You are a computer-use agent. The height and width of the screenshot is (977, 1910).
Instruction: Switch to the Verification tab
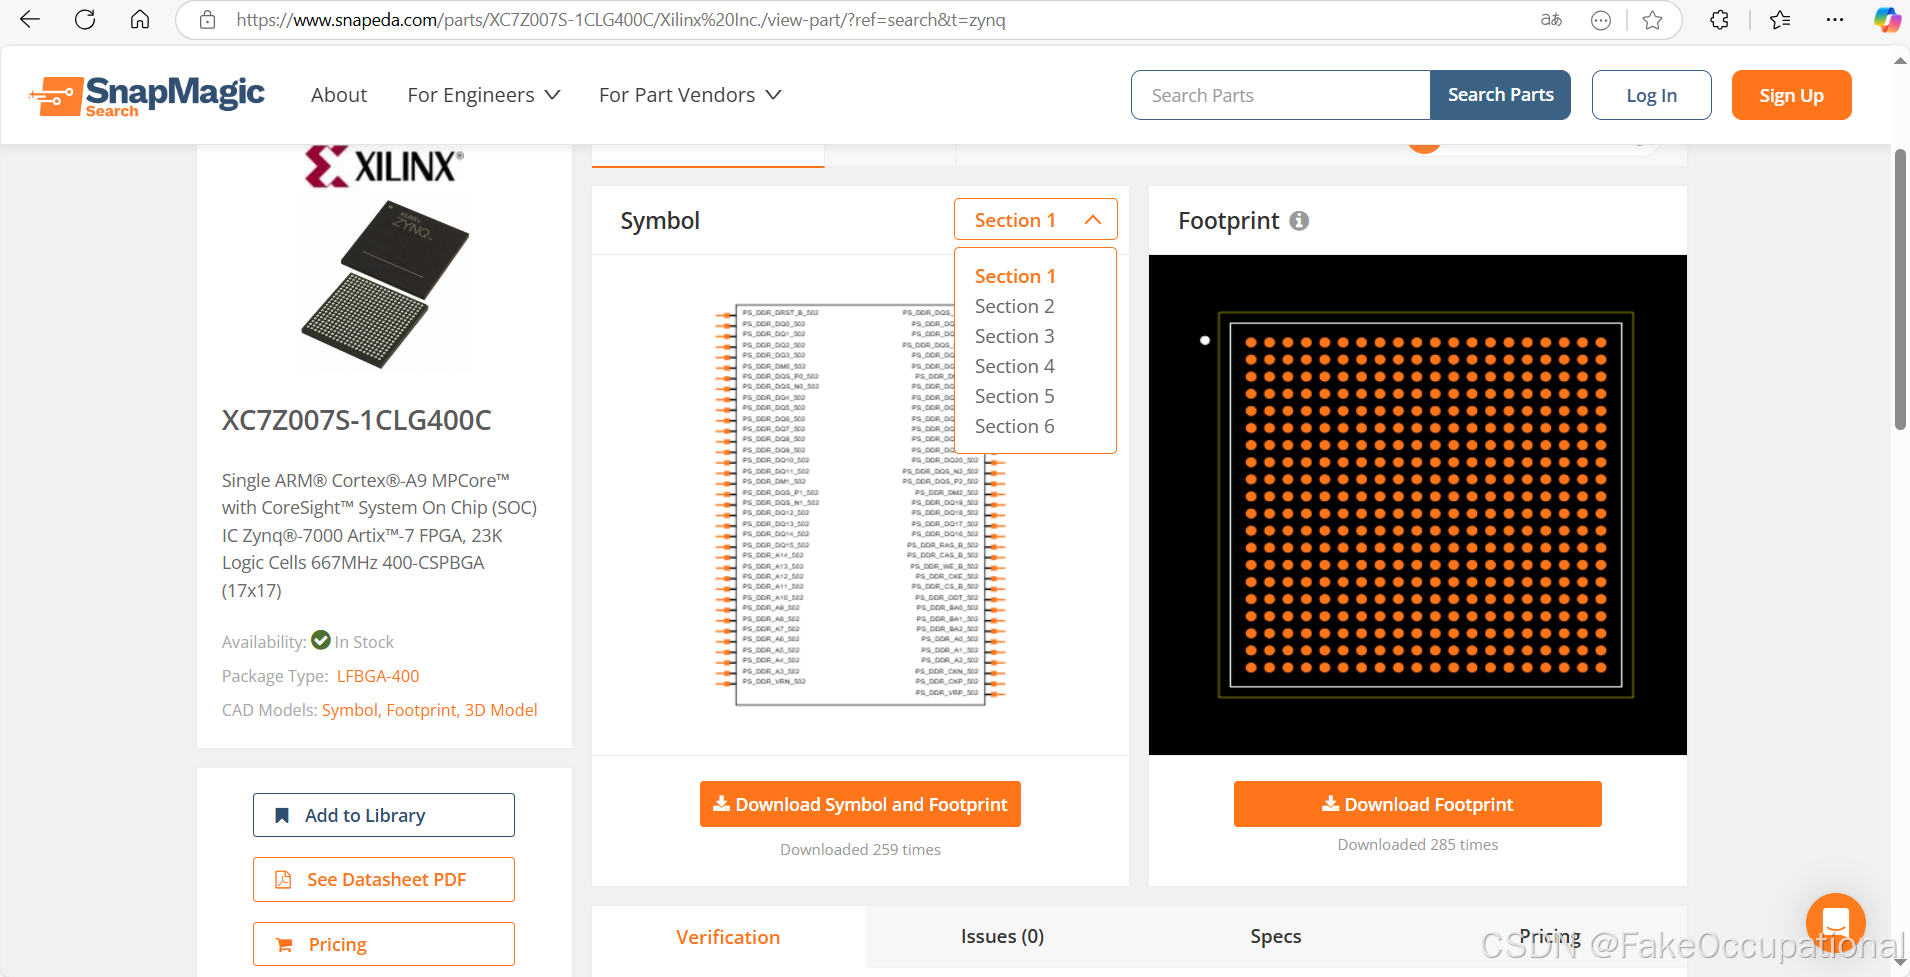pos(728,937)
